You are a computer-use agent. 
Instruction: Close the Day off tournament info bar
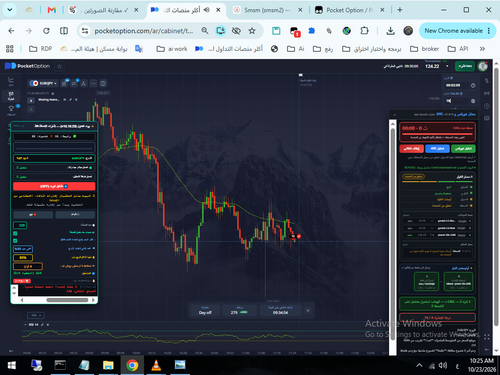point(308,311)
